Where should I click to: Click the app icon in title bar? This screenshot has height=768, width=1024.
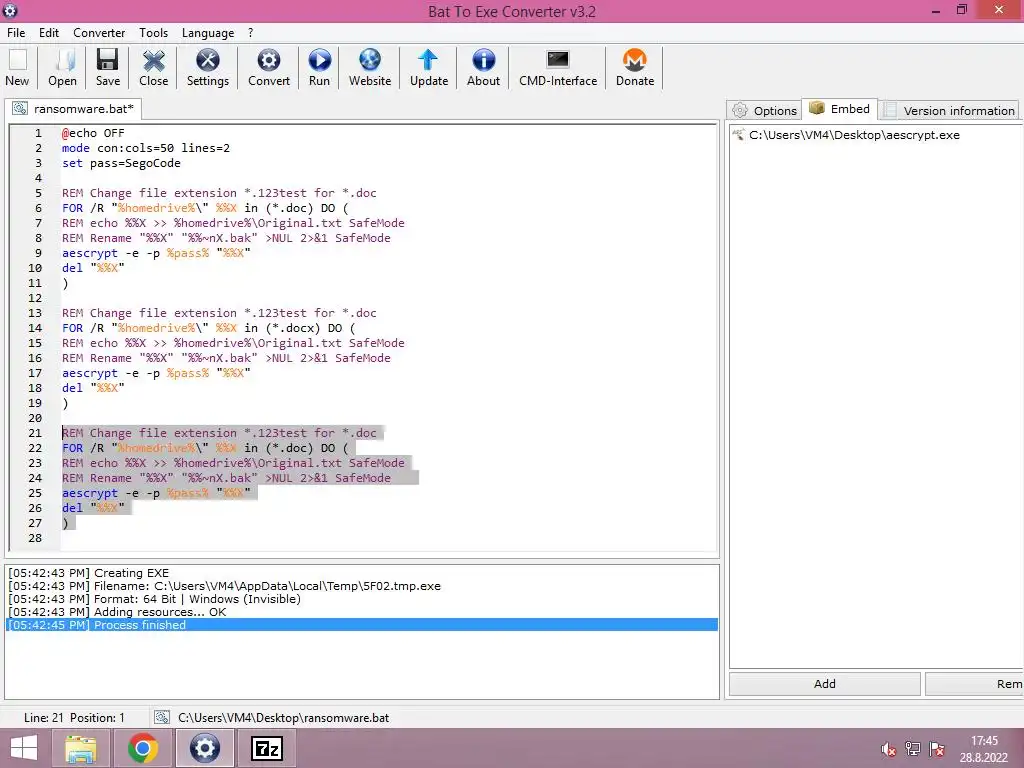(10, 10)
